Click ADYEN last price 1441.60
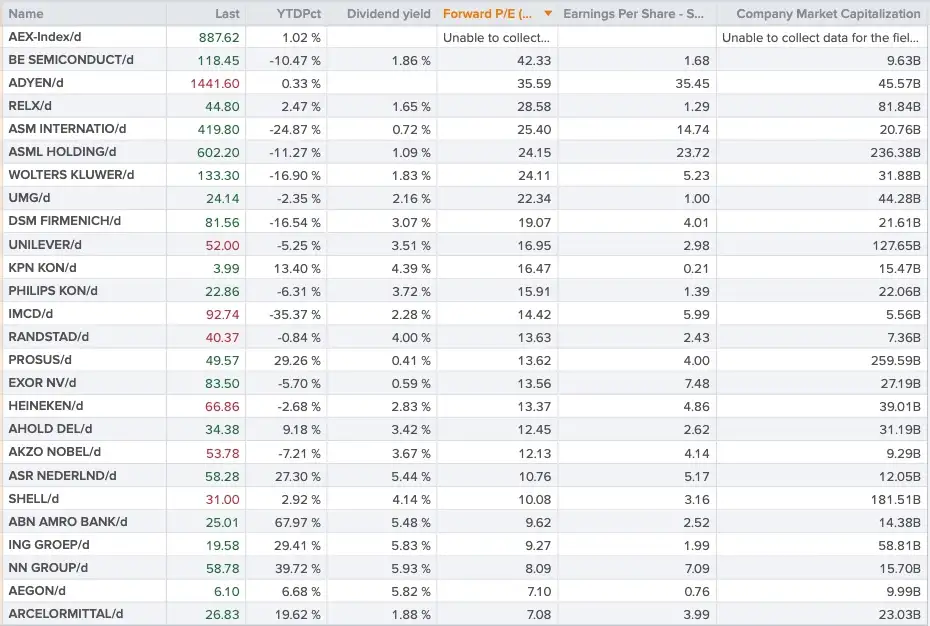Image resolution: width=930 pixels, height=626 pixels. (215, 84)
